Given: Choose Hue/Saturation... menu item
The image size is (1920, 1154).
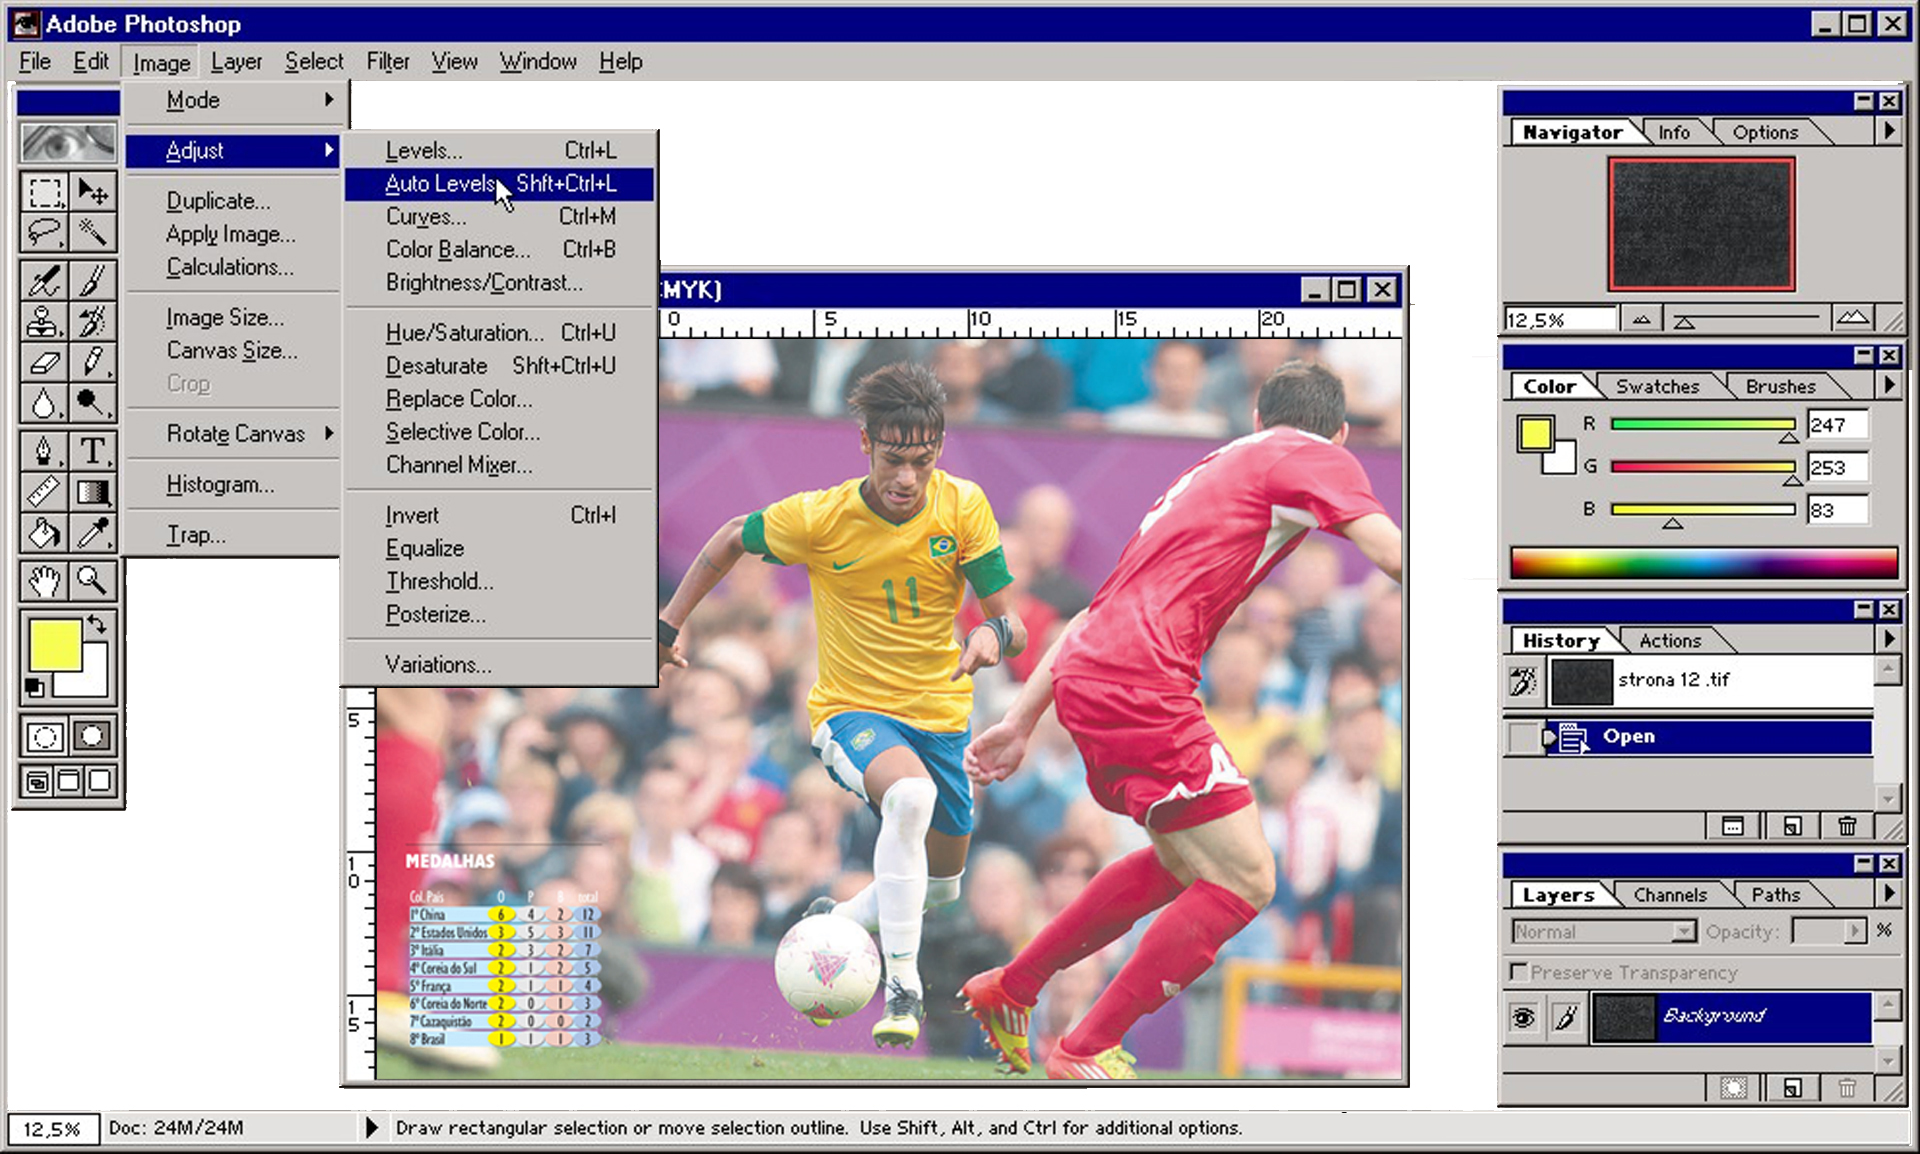Looking at the screenshot, I should coord(500,333).
